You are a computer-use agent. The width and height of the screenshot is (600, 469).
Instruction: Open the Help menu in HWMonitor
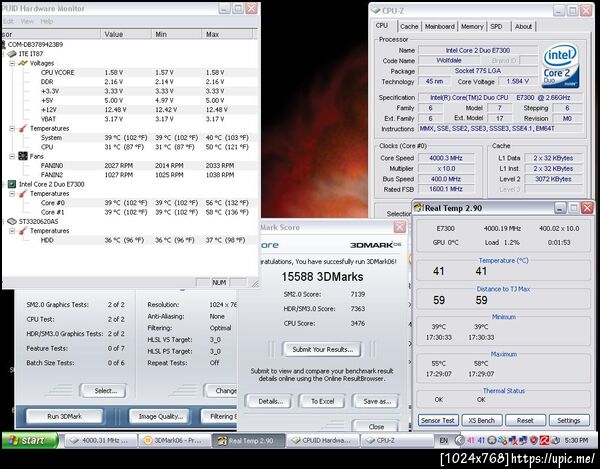click(47, 21)
